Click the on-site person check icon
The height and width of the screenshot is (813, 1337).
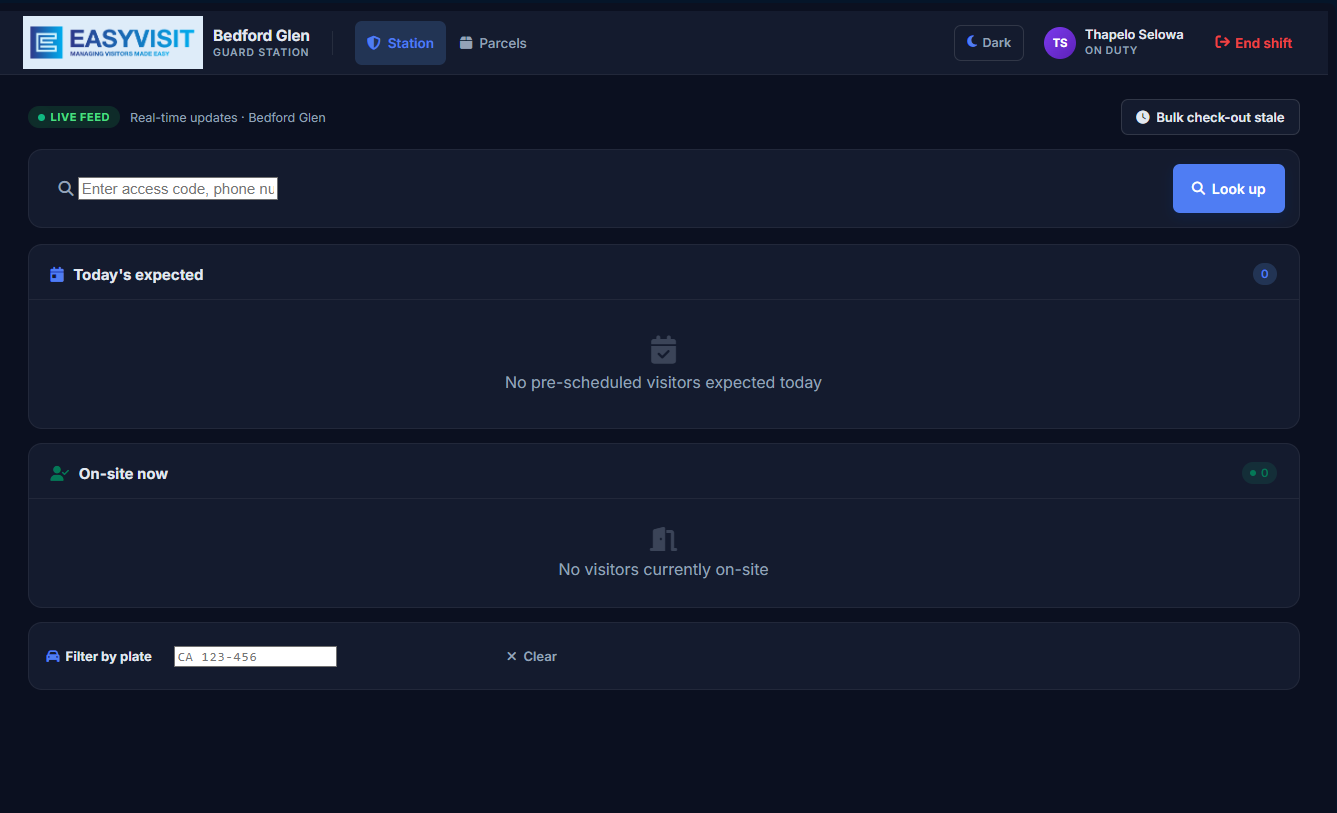(x=59, y=473)
